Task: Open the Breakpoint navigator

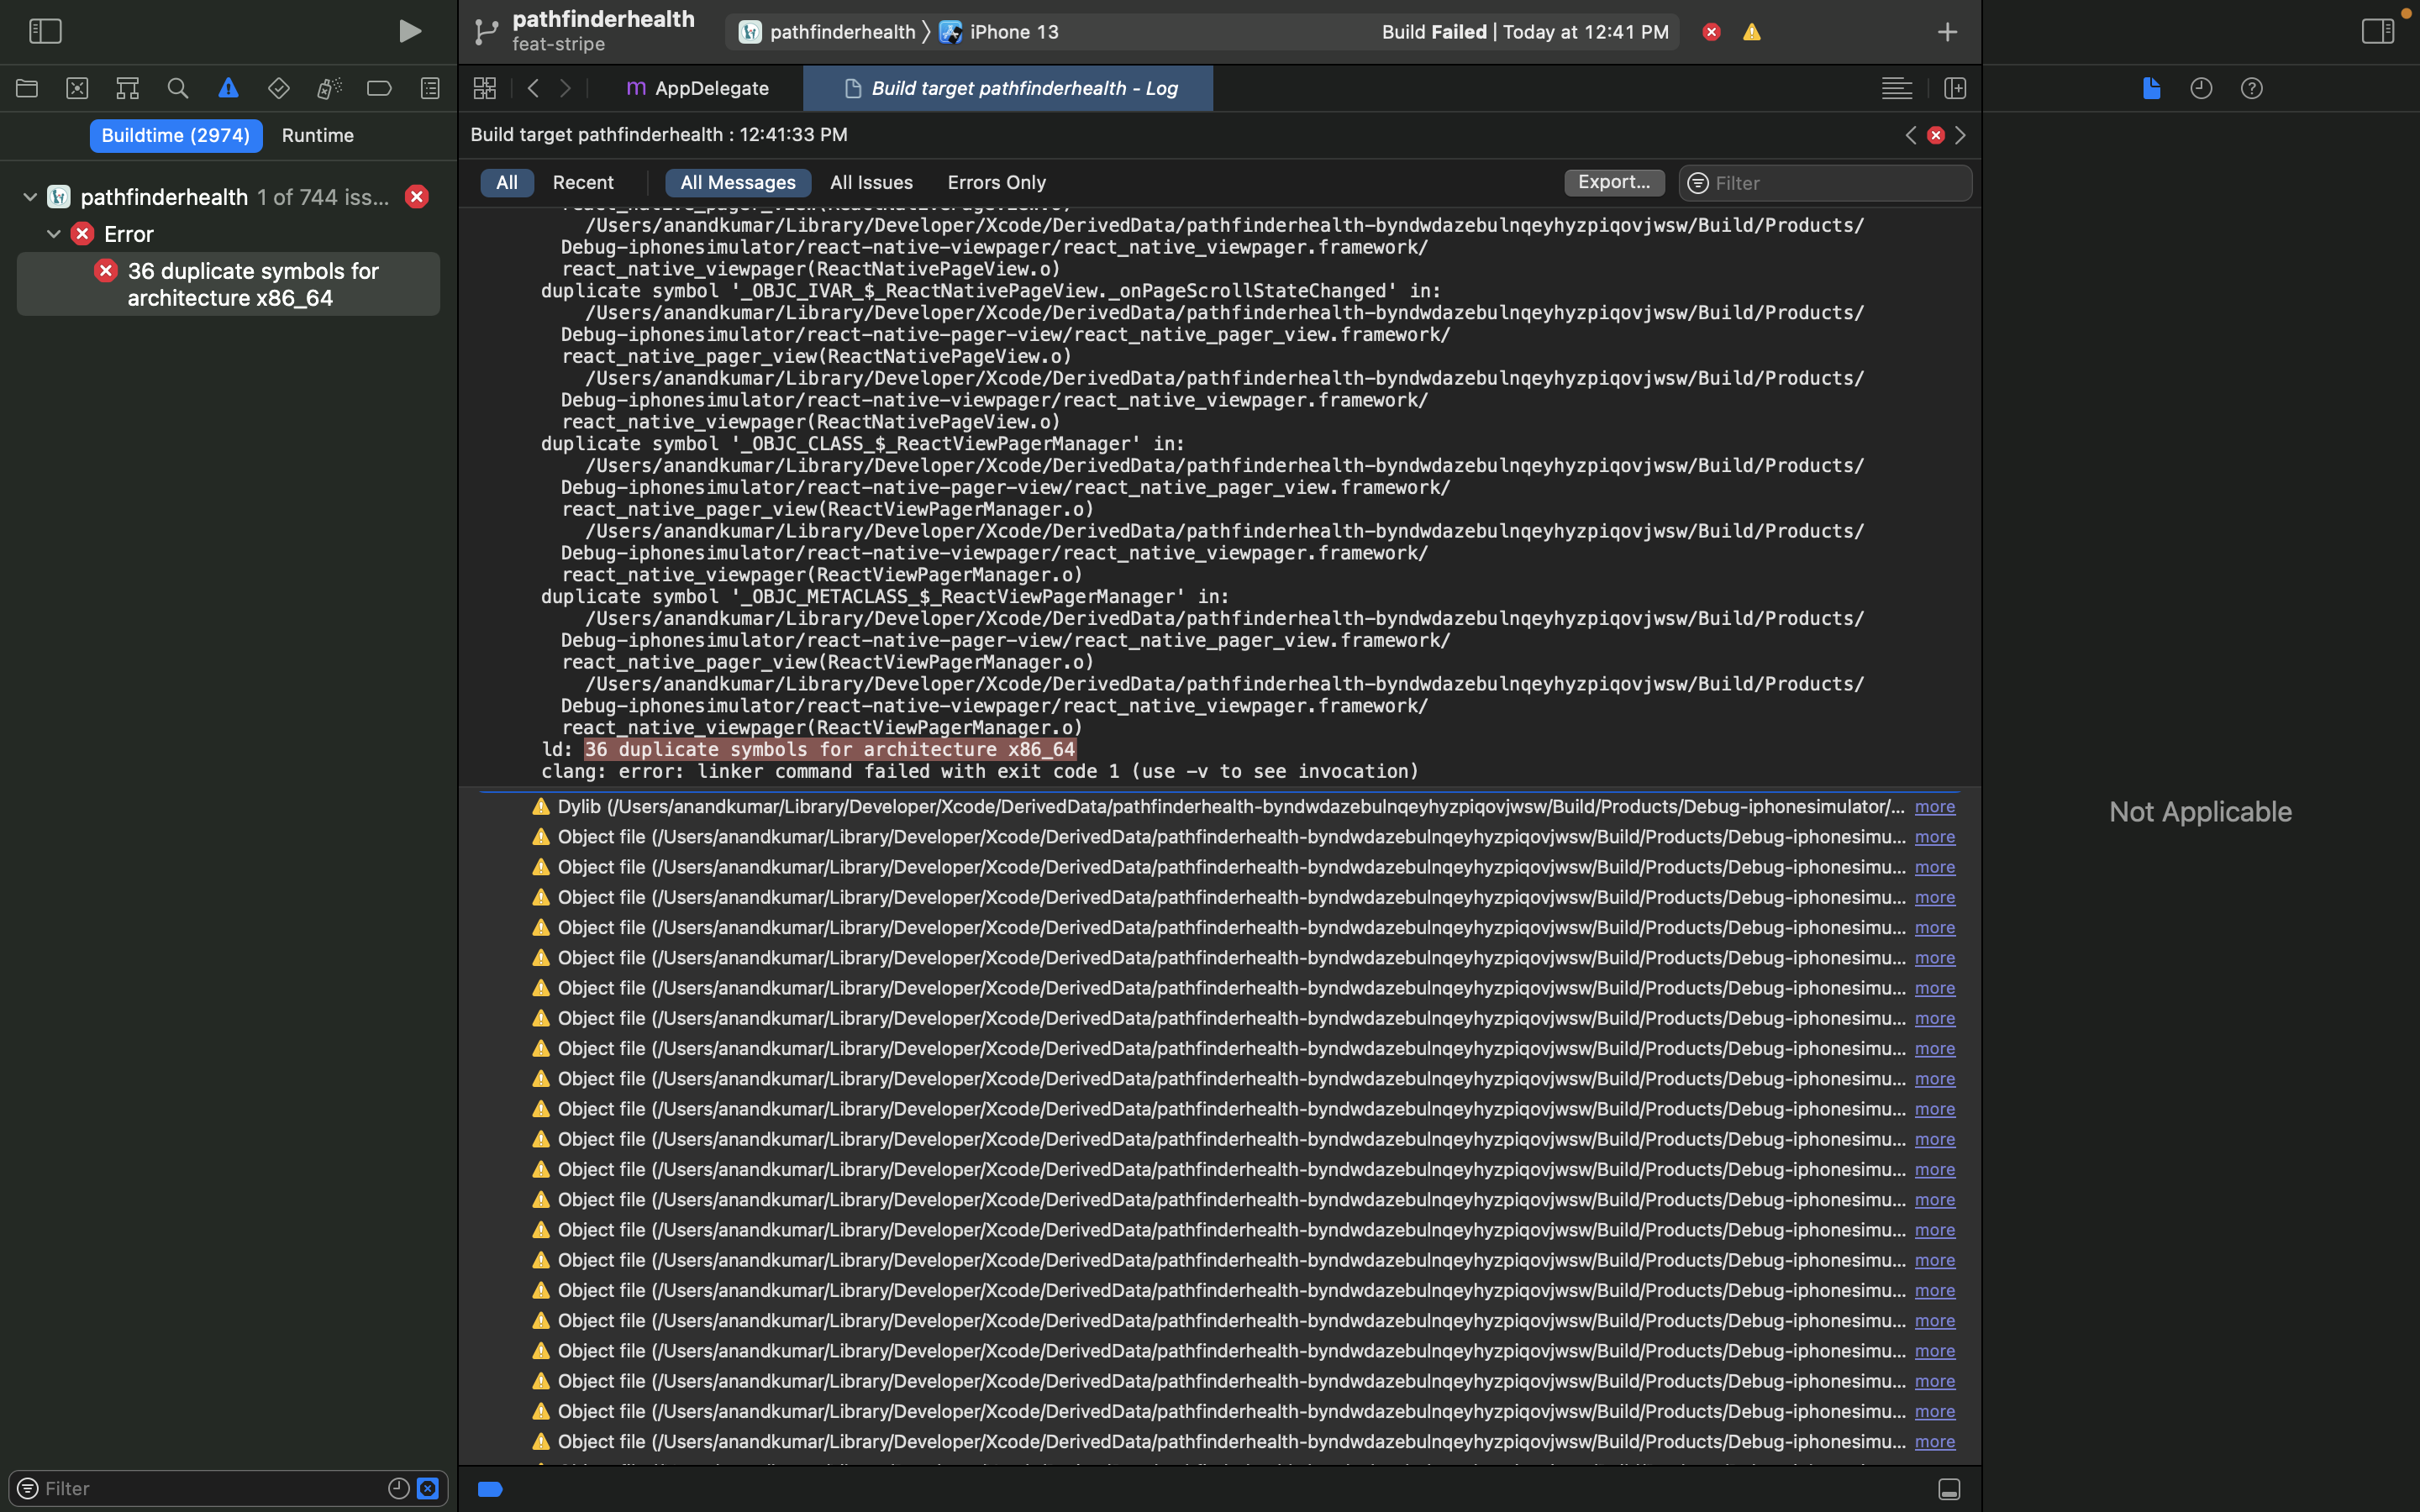Action: [379, 88]
